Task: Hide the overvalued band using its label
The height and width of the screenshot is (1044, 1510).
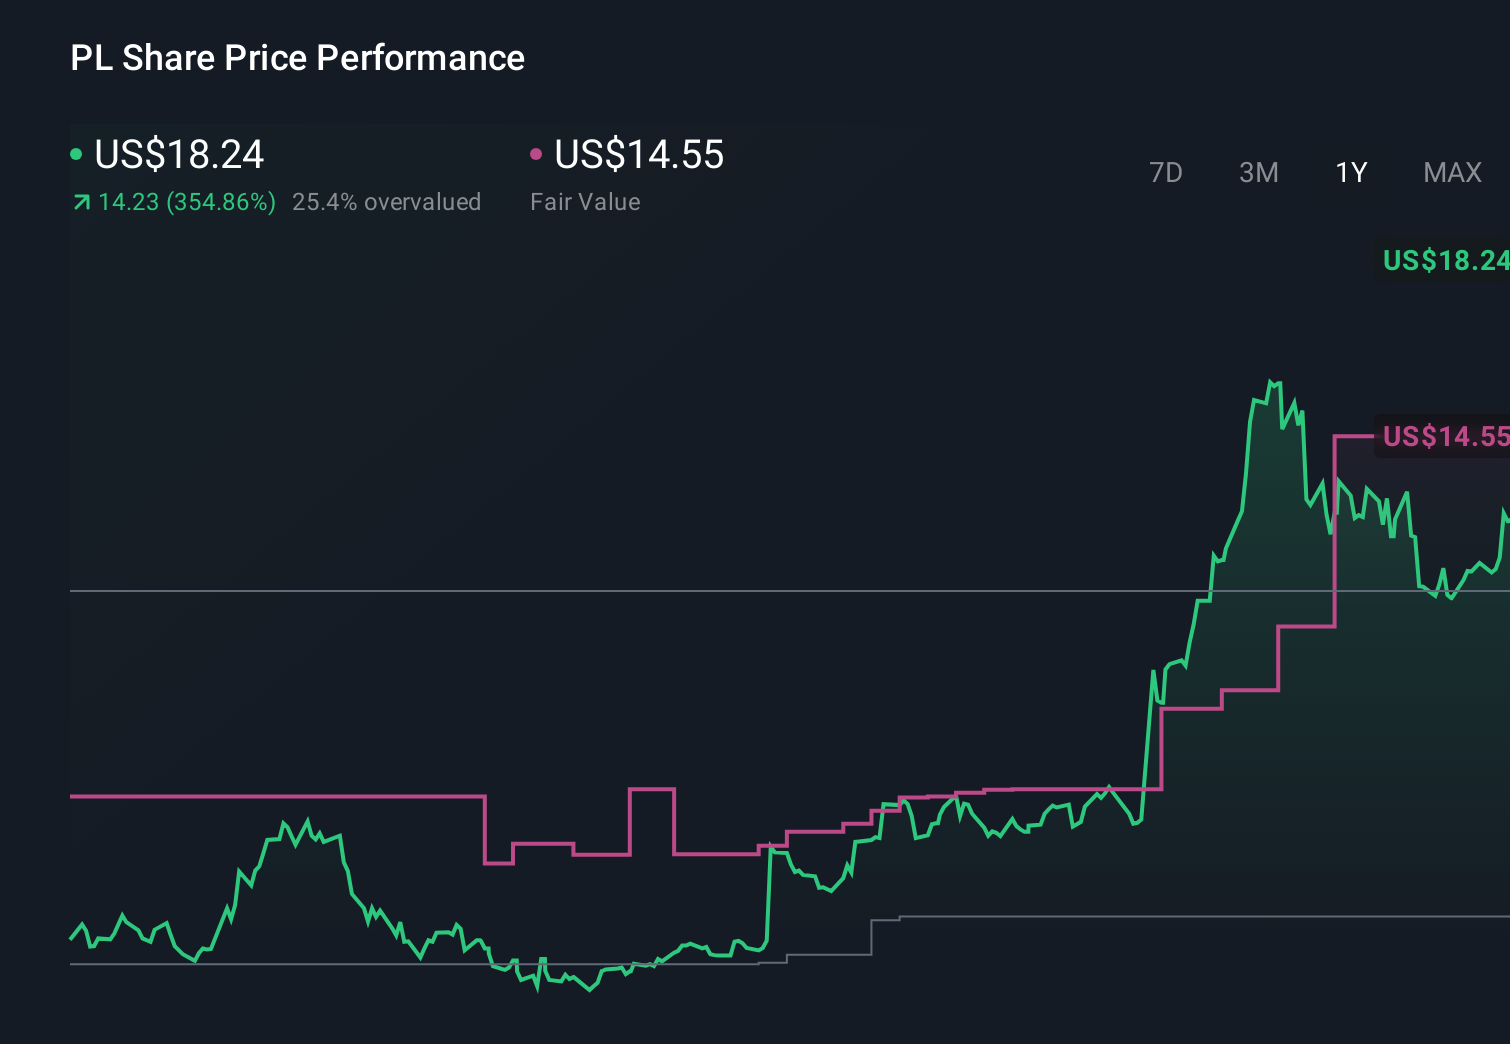Action: click(x=386, y=201)
